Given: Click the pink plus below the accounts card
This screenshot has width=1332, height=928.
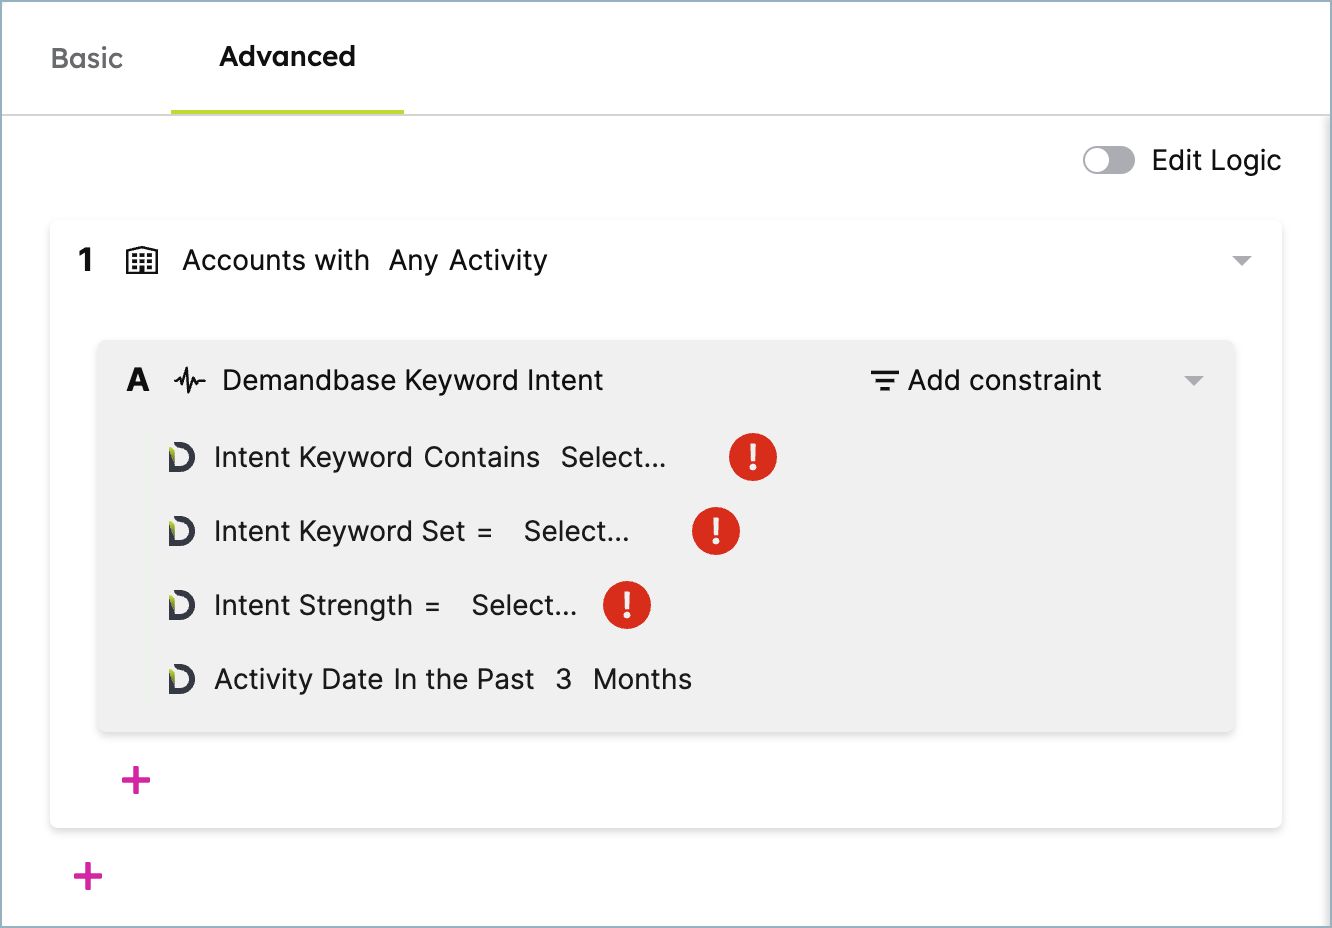Looking at the screenshot, I should click(88, 876).
